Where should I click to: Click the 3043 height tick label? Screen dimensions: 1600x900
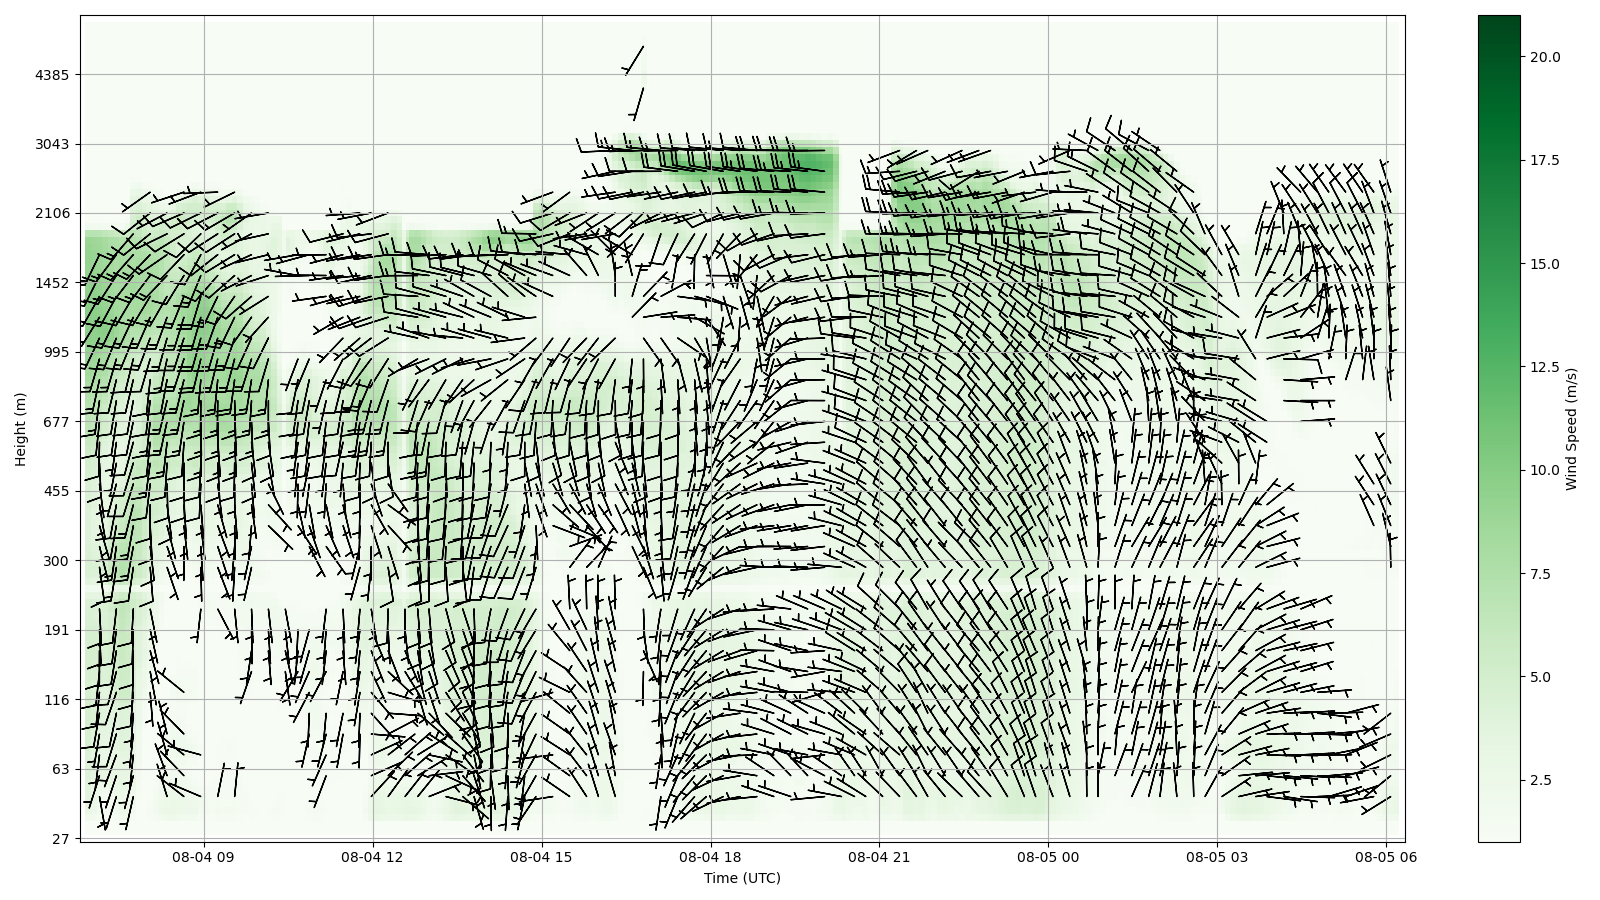[x=52, y=144]
